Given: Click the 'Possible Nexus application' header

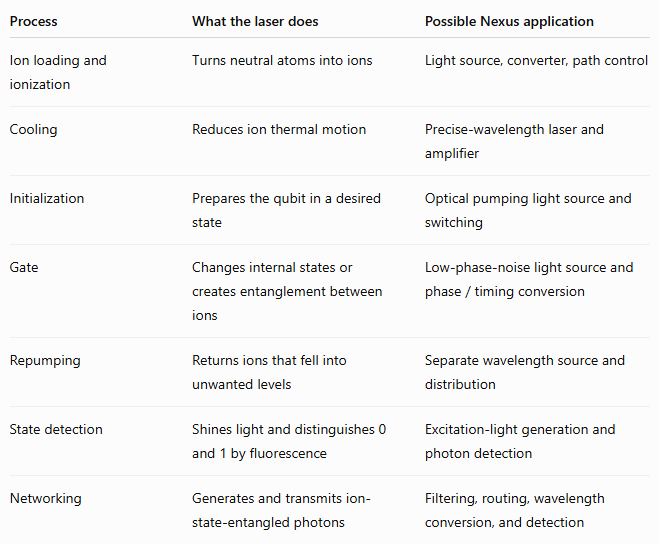Looking at the screenshot, I should click(509, 21).
